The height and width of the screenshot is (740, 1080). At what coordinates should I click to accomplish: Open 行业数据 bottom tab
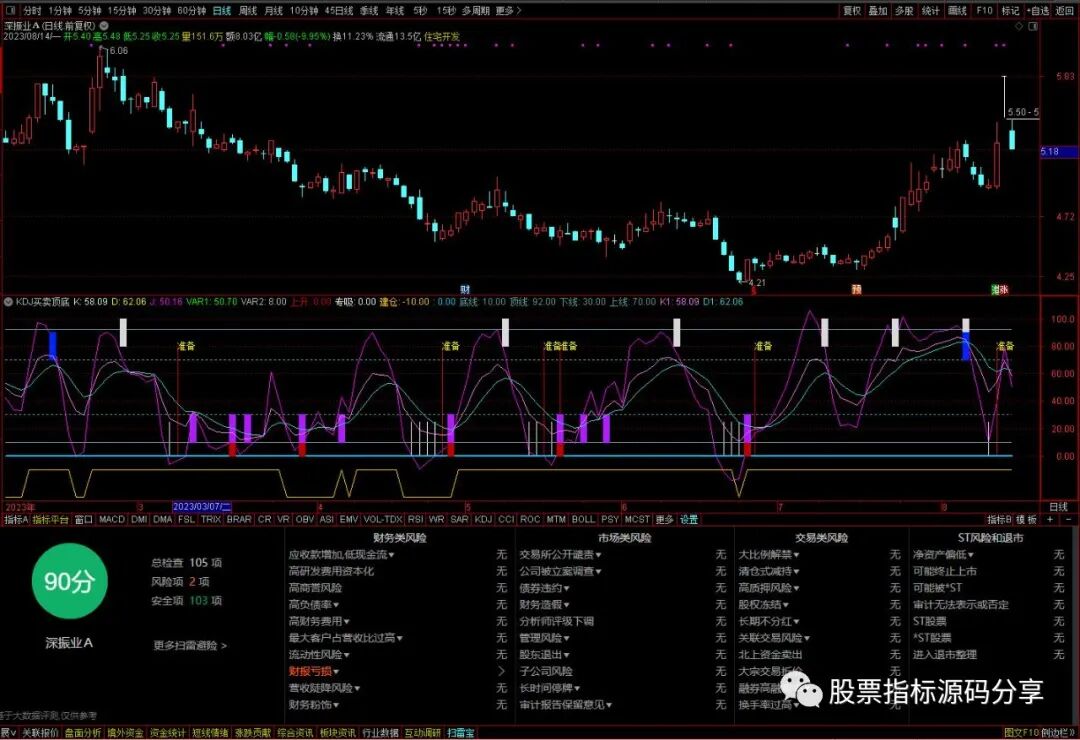[x=380, y=733]
